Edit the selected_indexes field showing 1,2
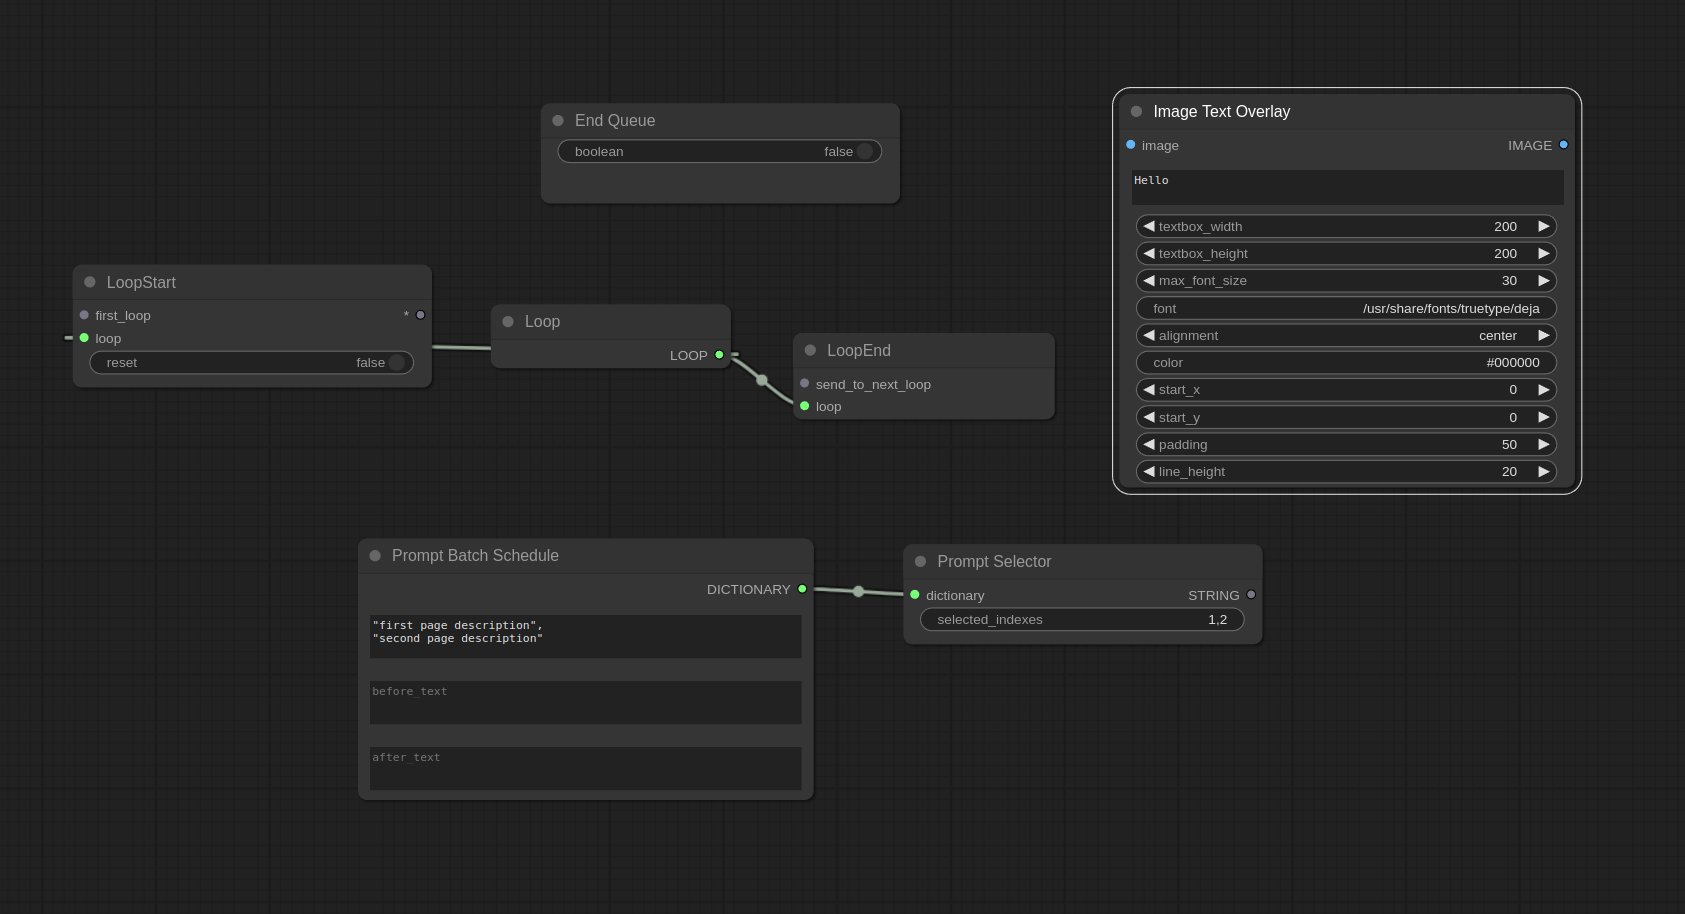Viewport: 1685px width, 914px height. click(1082, 620)
